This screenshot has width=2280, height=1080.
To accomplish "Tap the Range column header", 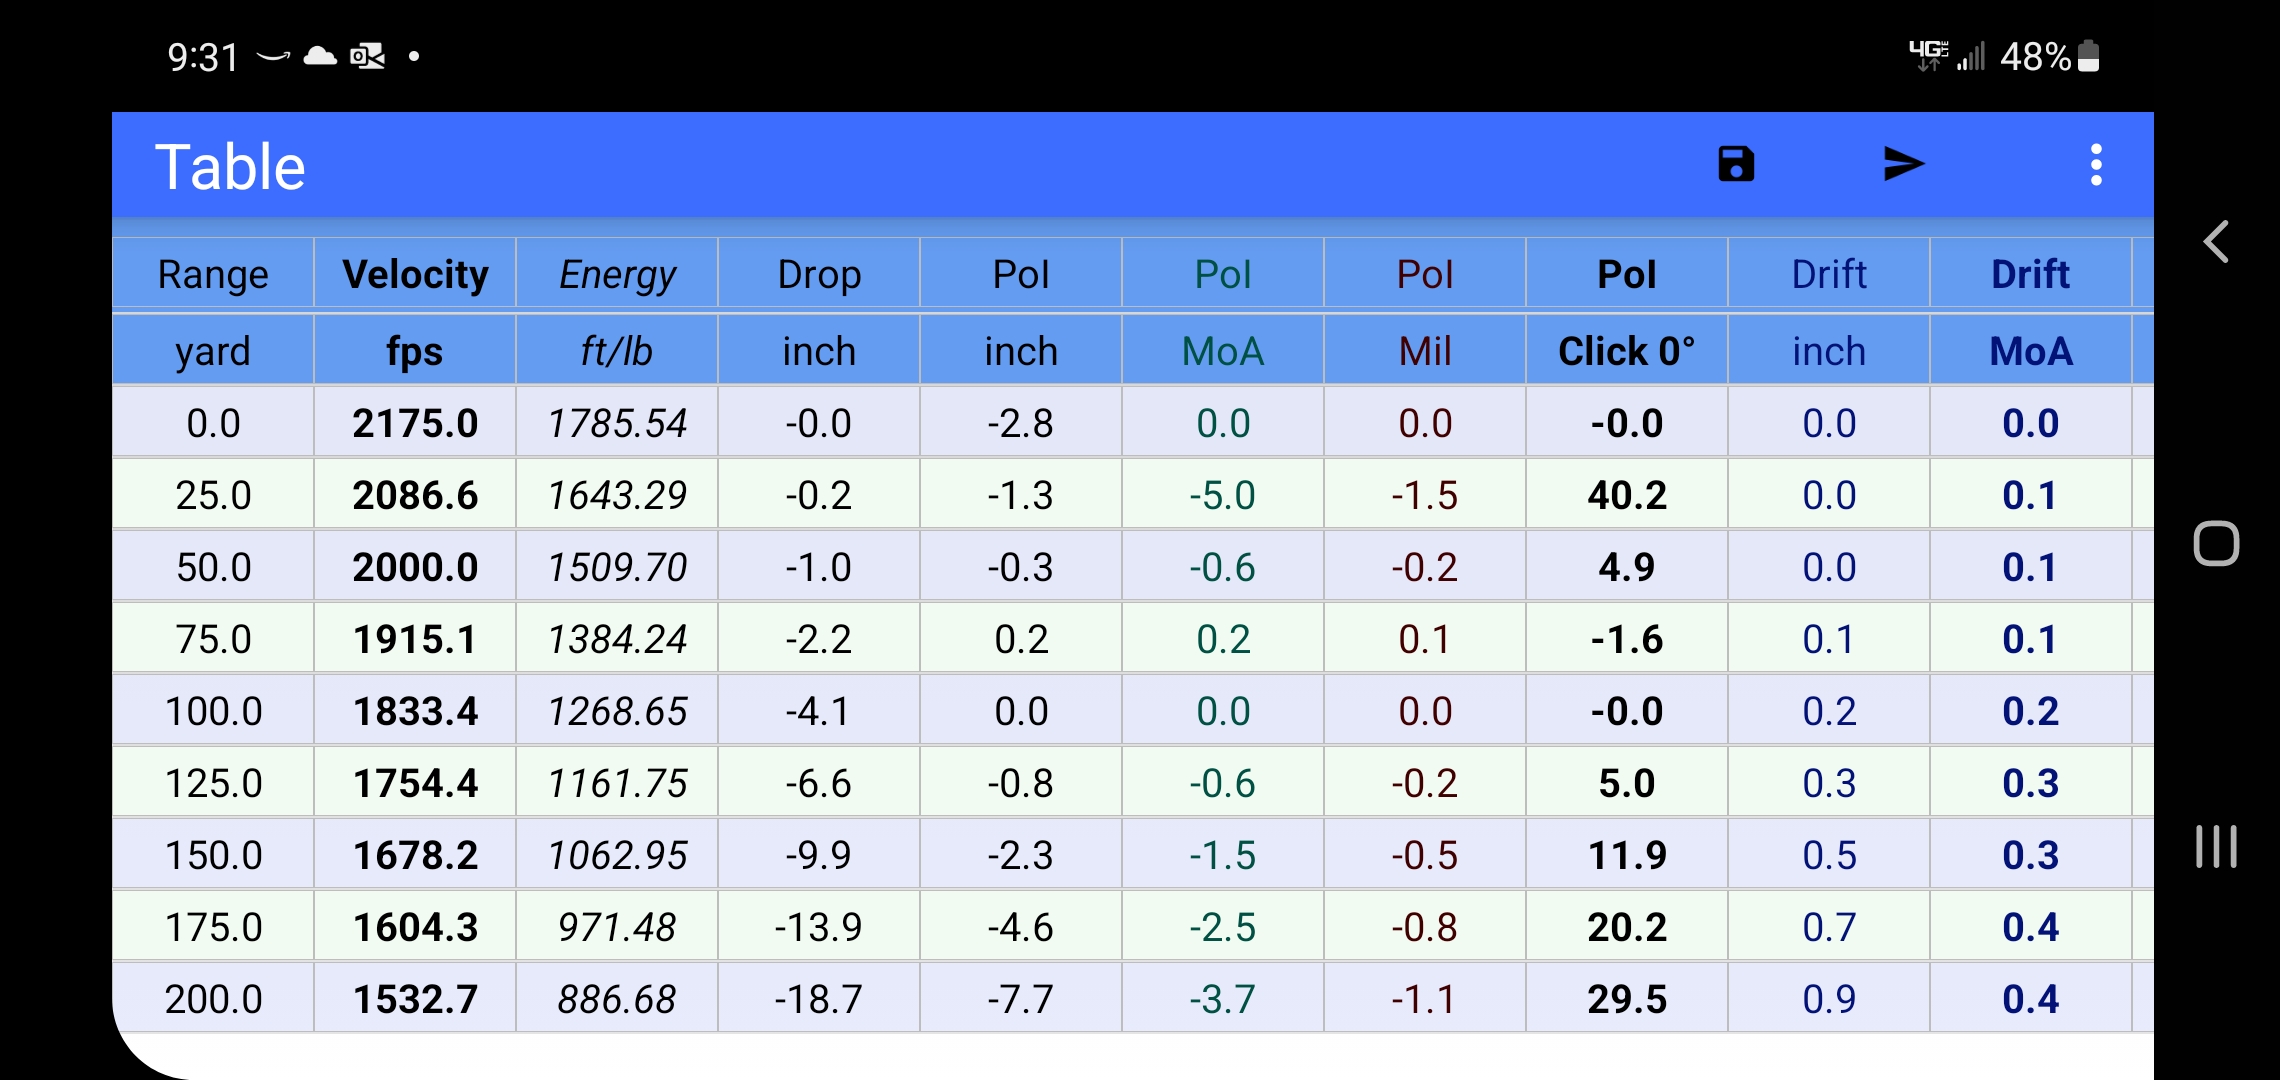I will (x=213, y=274).
